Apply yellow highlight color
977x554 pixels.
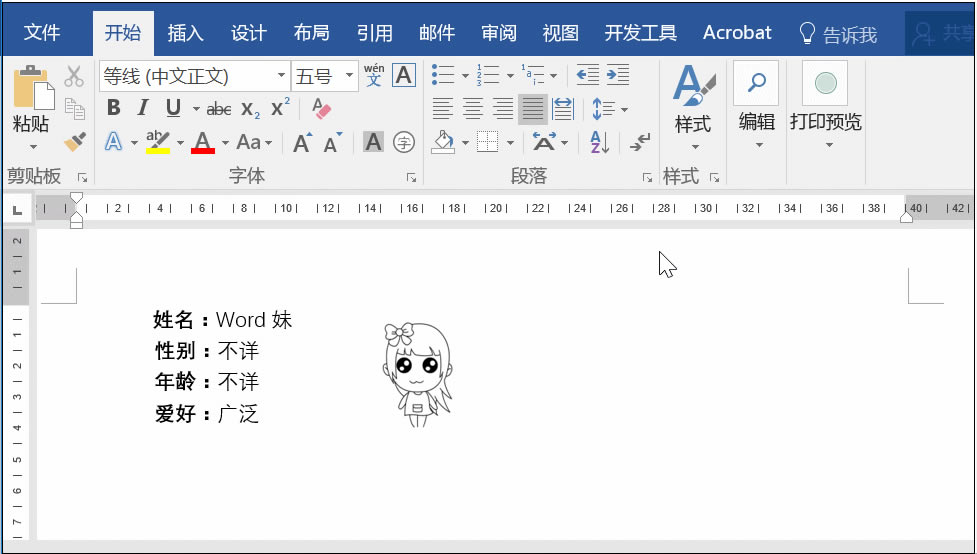(x=158, y=143)
